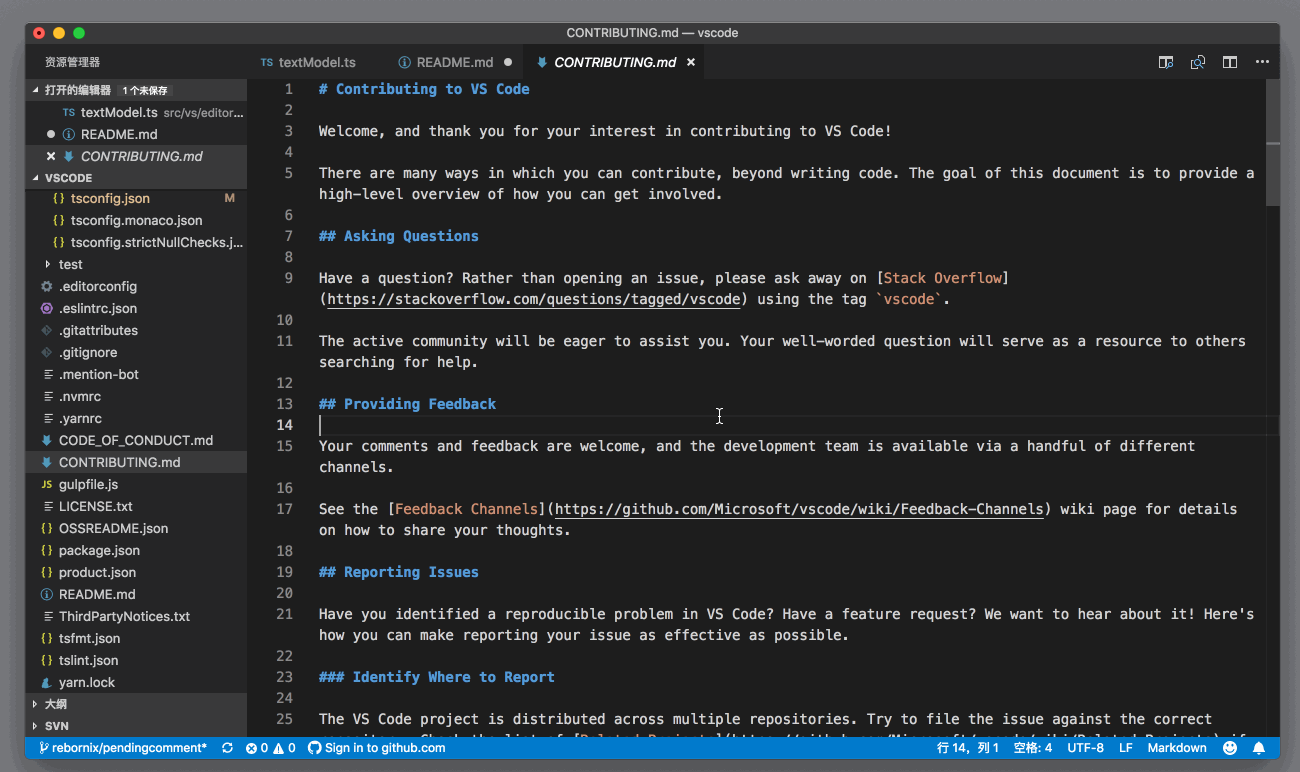Open the editor's more actions ellipsis menu
1300x772 pixels.
tap(1262, 62)
